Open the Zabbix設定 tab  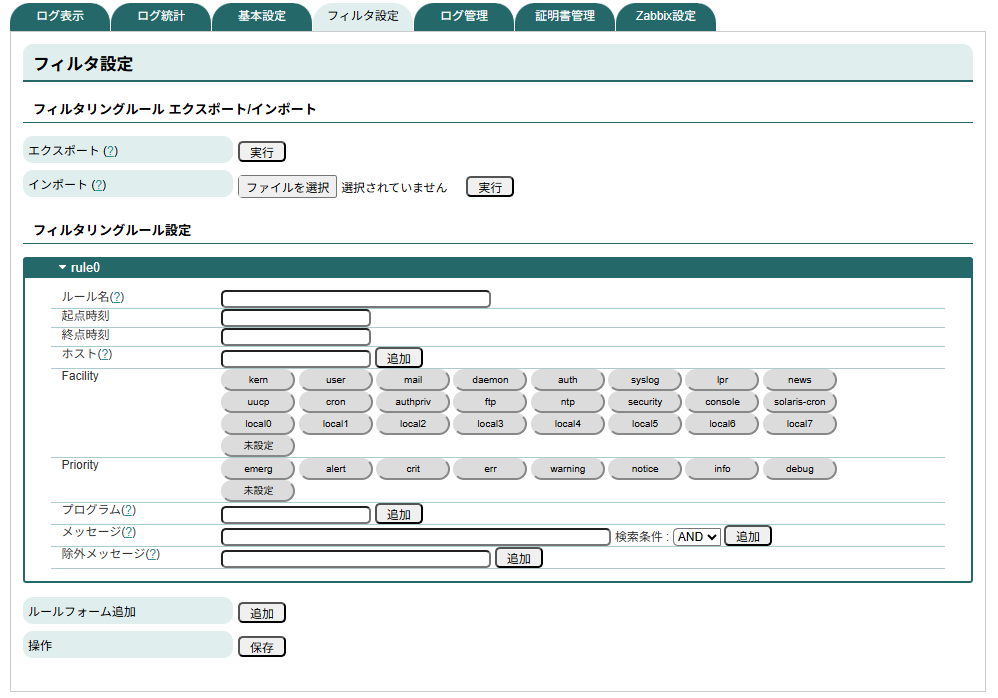tap(665, 16)
